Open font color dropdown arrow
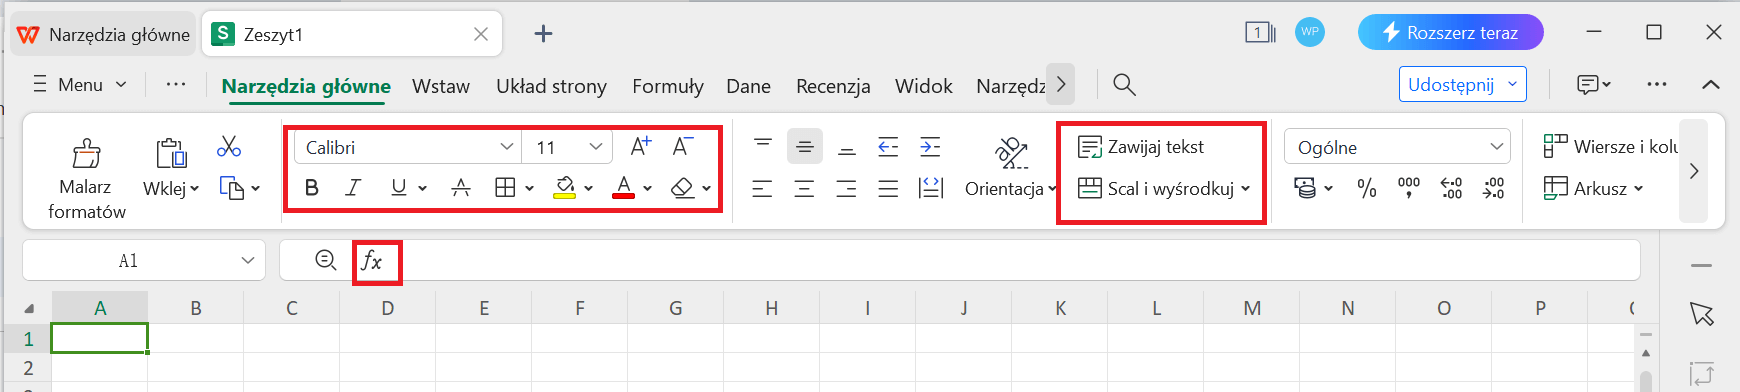Image resolution: width=1740 pixels, height=392 pixels. tap(648, 188)
